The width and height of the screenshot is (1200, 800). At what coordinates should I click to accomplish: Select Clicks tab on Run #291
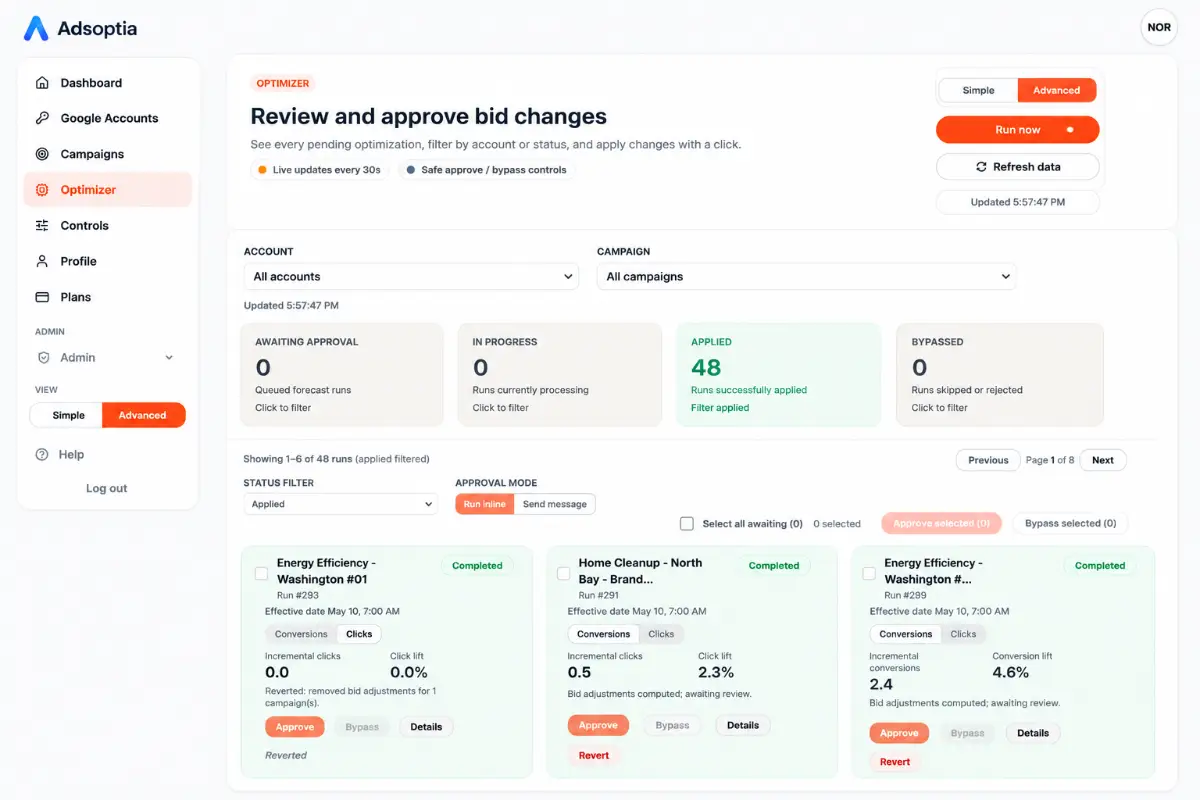[x=661, y=634]
